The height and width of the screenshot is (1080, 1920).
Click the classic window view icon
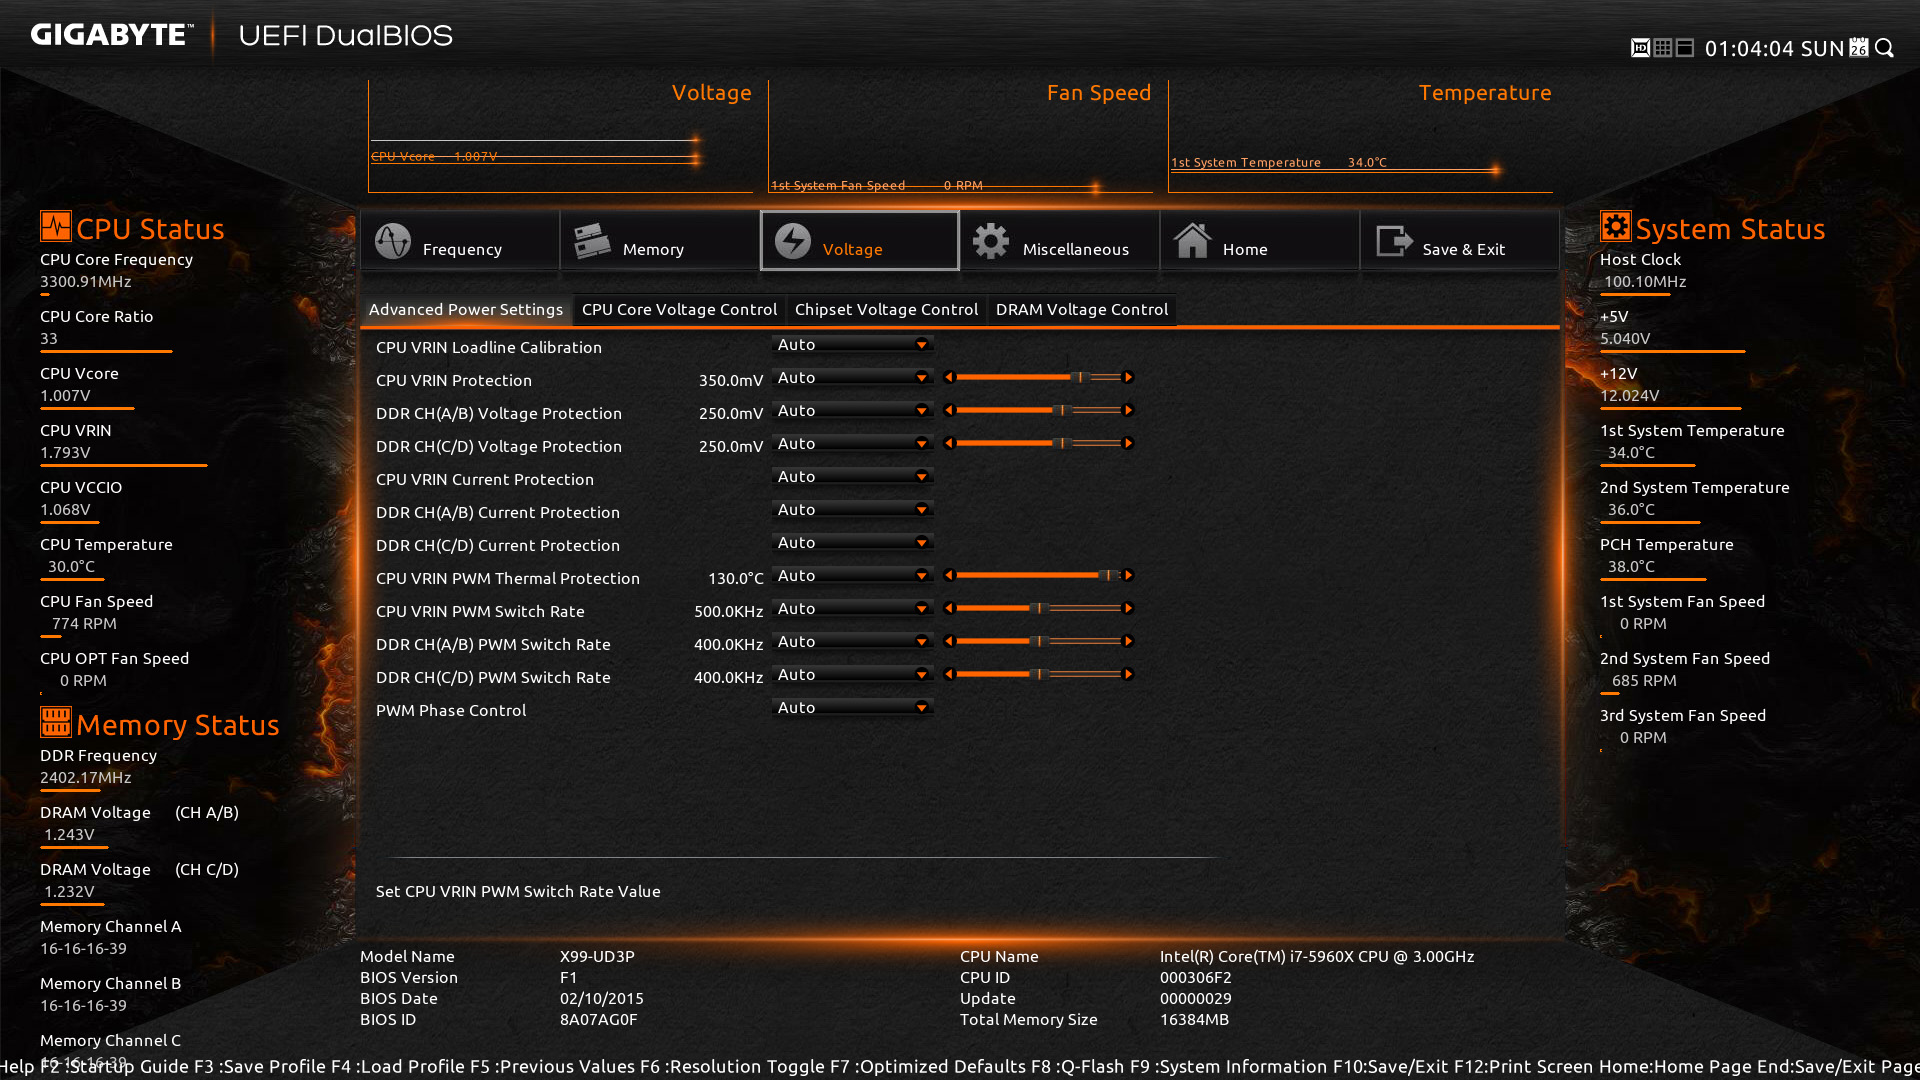point(1685,48)
